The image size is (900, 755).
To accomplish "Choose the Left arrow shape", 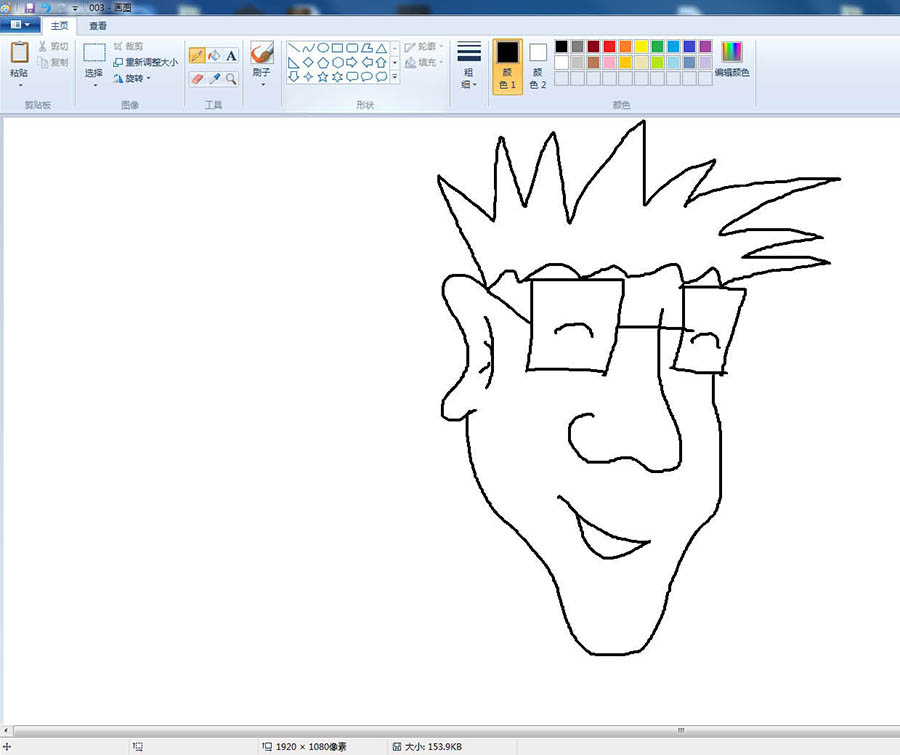I will tap(367, 62).
